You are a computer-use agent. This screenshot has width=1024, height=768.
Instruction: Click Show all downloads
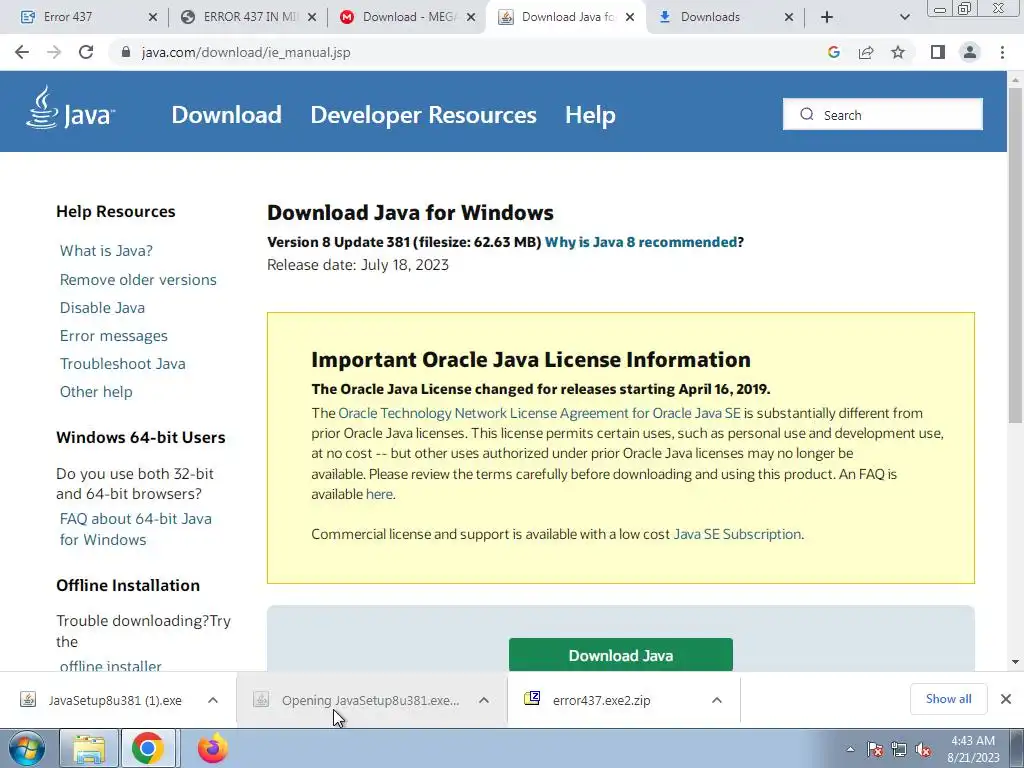948,699
